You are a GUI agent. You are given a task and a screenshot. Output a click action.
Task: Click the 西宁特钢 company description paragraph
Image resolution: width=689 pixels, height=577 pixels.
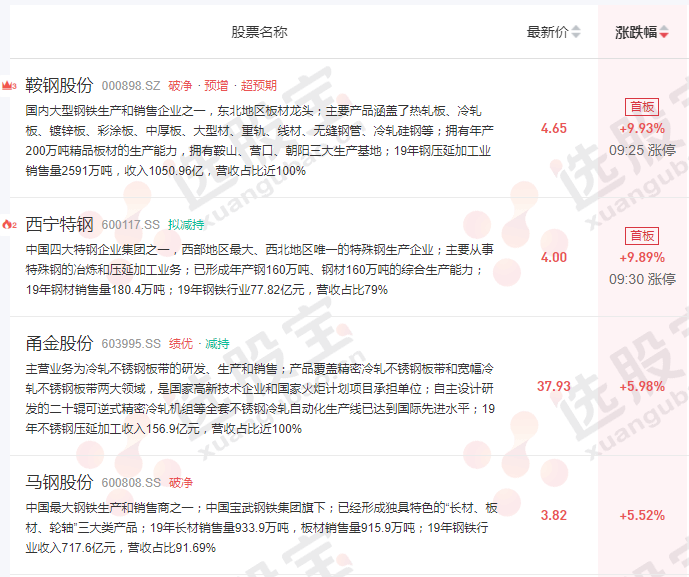(259, 270)
